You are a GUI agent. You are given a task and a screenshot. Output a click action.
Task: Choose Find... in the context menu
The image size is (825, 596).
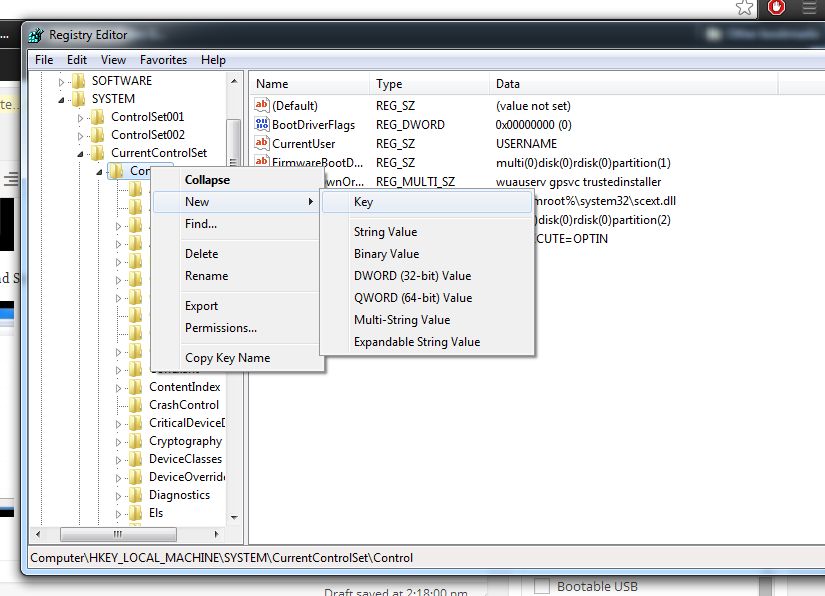click(x=237, y=224)
